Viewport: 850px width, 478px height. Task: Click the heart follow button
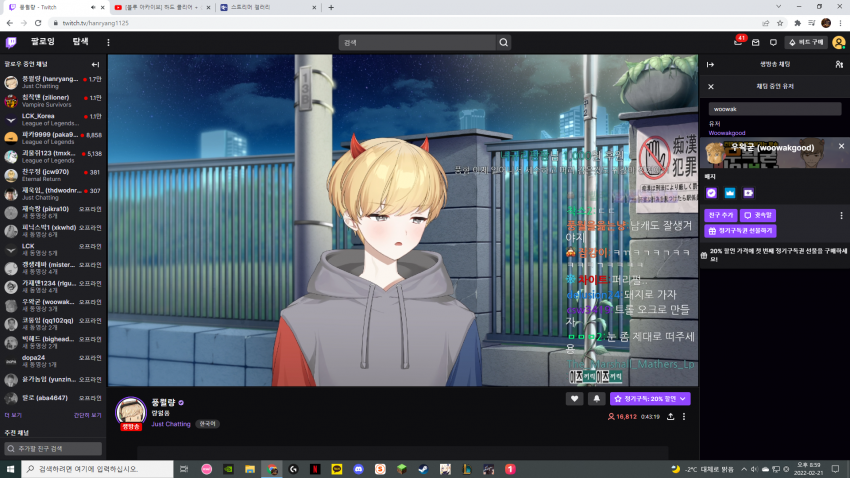click(x=575, y=399)
